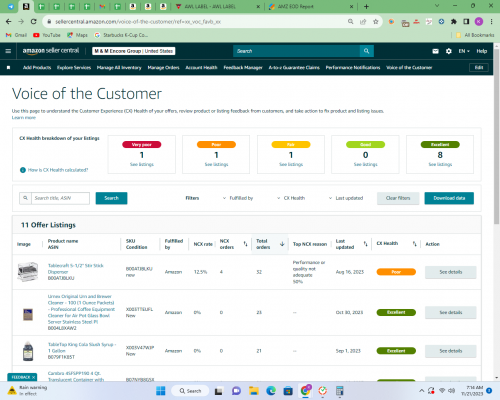Screen dimensions: 500x400
Task: Reload the page with the refresh icon
Action: click(33, 22)
